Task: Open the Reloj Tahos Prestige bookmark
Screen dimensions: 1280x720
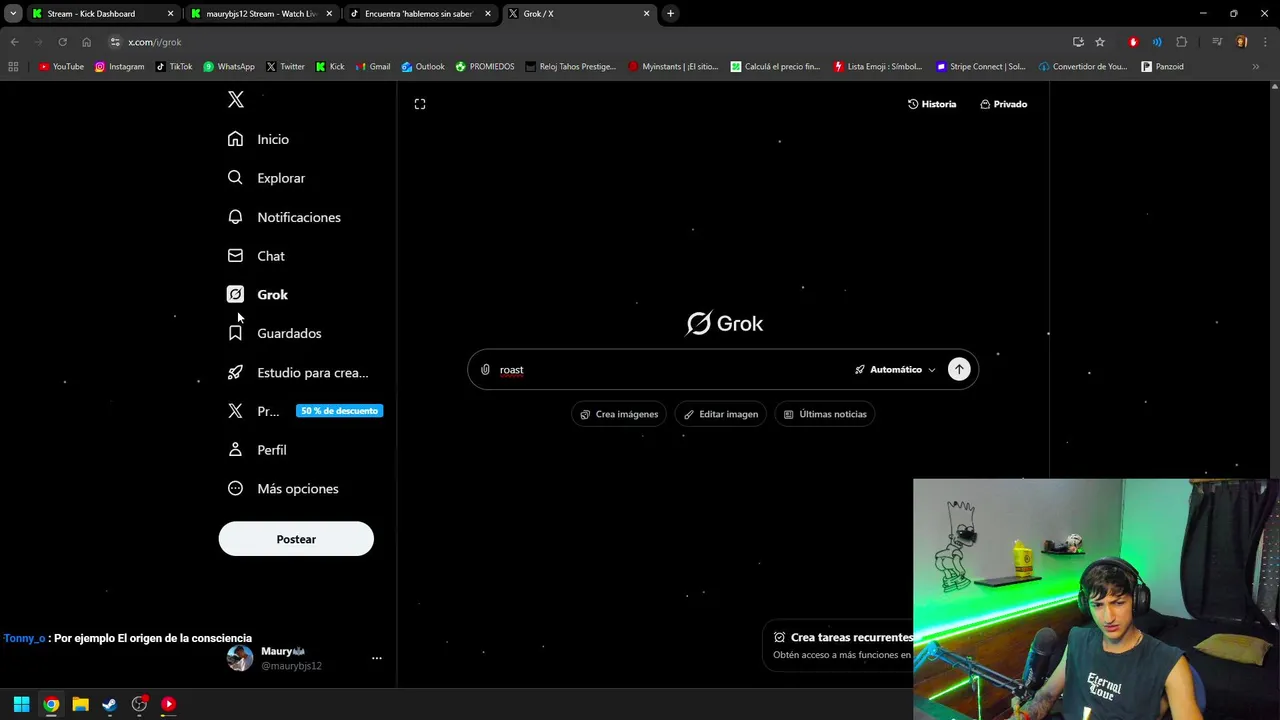Action: coord(570,67)
